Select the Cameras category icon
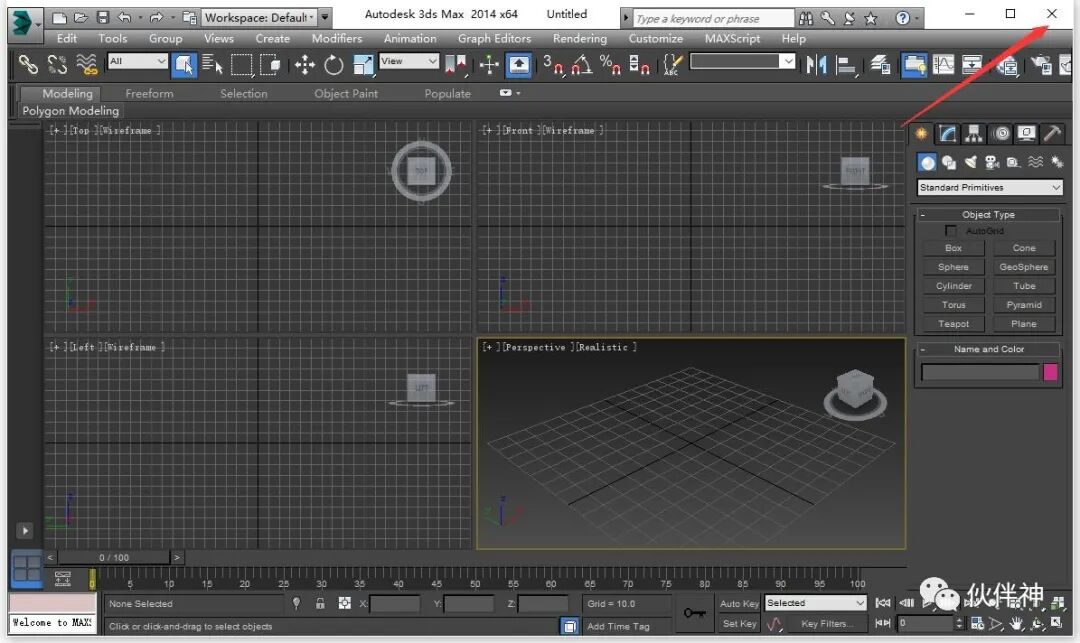The width and height of the screenshot is (1080, 643). (x=992, y=162)
